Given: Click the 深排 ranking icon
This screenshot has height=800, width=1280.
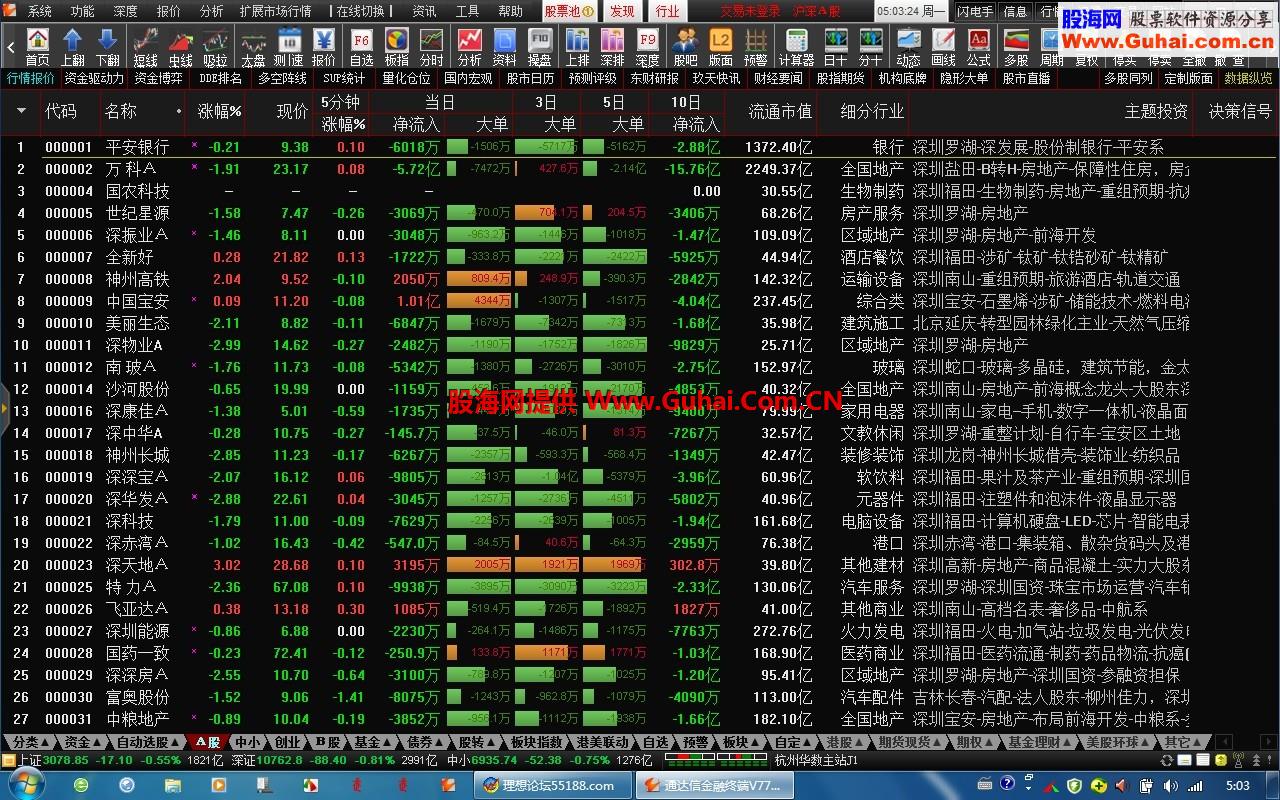Looking at the screenshot, I should [x=612, y=47].
